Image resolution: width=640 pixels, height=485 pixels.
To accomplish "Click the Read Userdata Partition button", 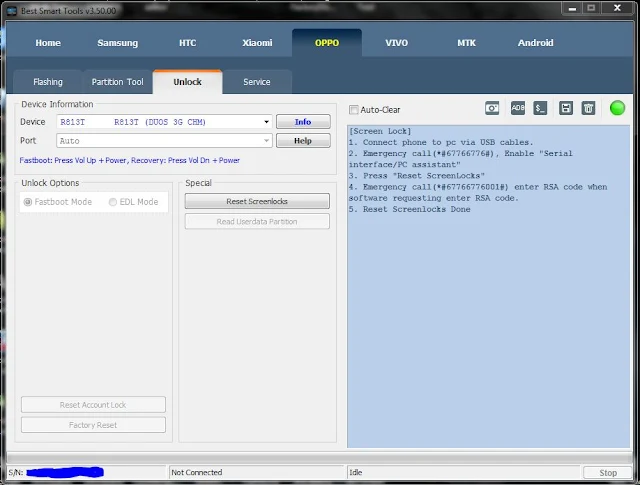I will pos(257,222).
